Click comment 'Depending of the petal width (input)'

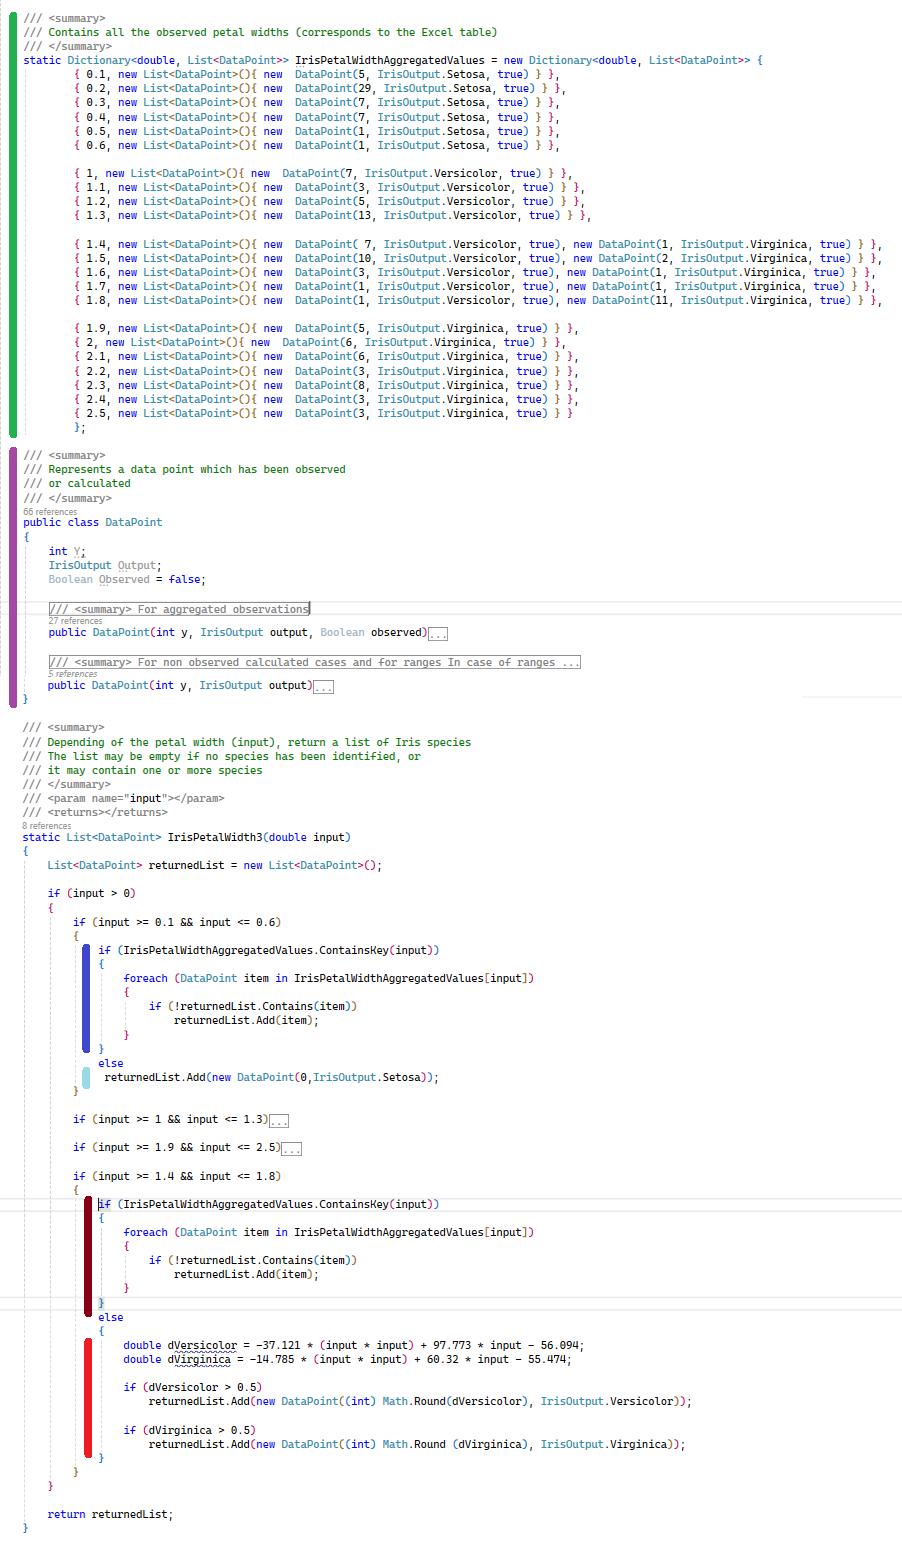247,742
